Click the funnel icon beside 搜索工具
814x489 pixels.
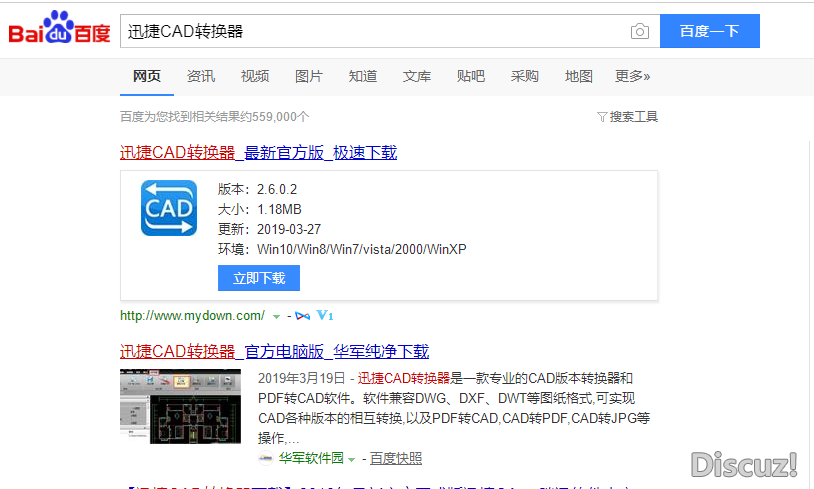[x=601, y=117]
